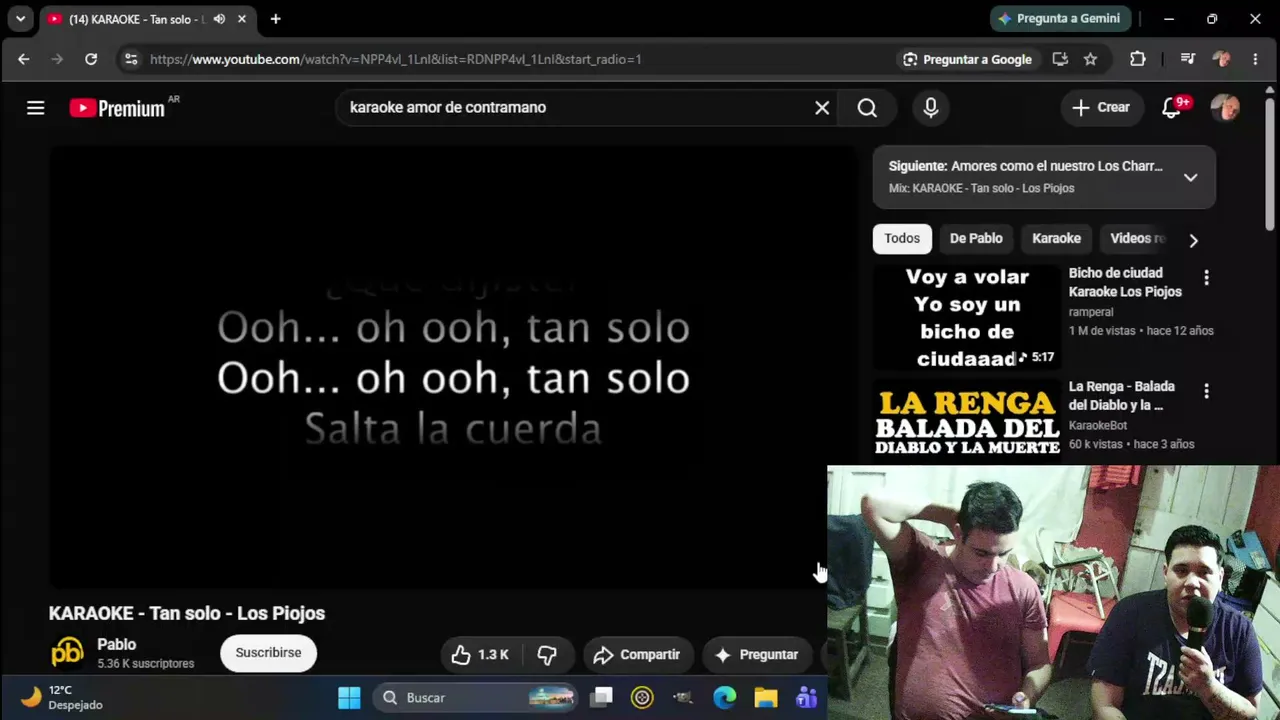Click the Preguntar button under the video
The width and height of the screenshot is (1280, 720).
coord(756,655)
